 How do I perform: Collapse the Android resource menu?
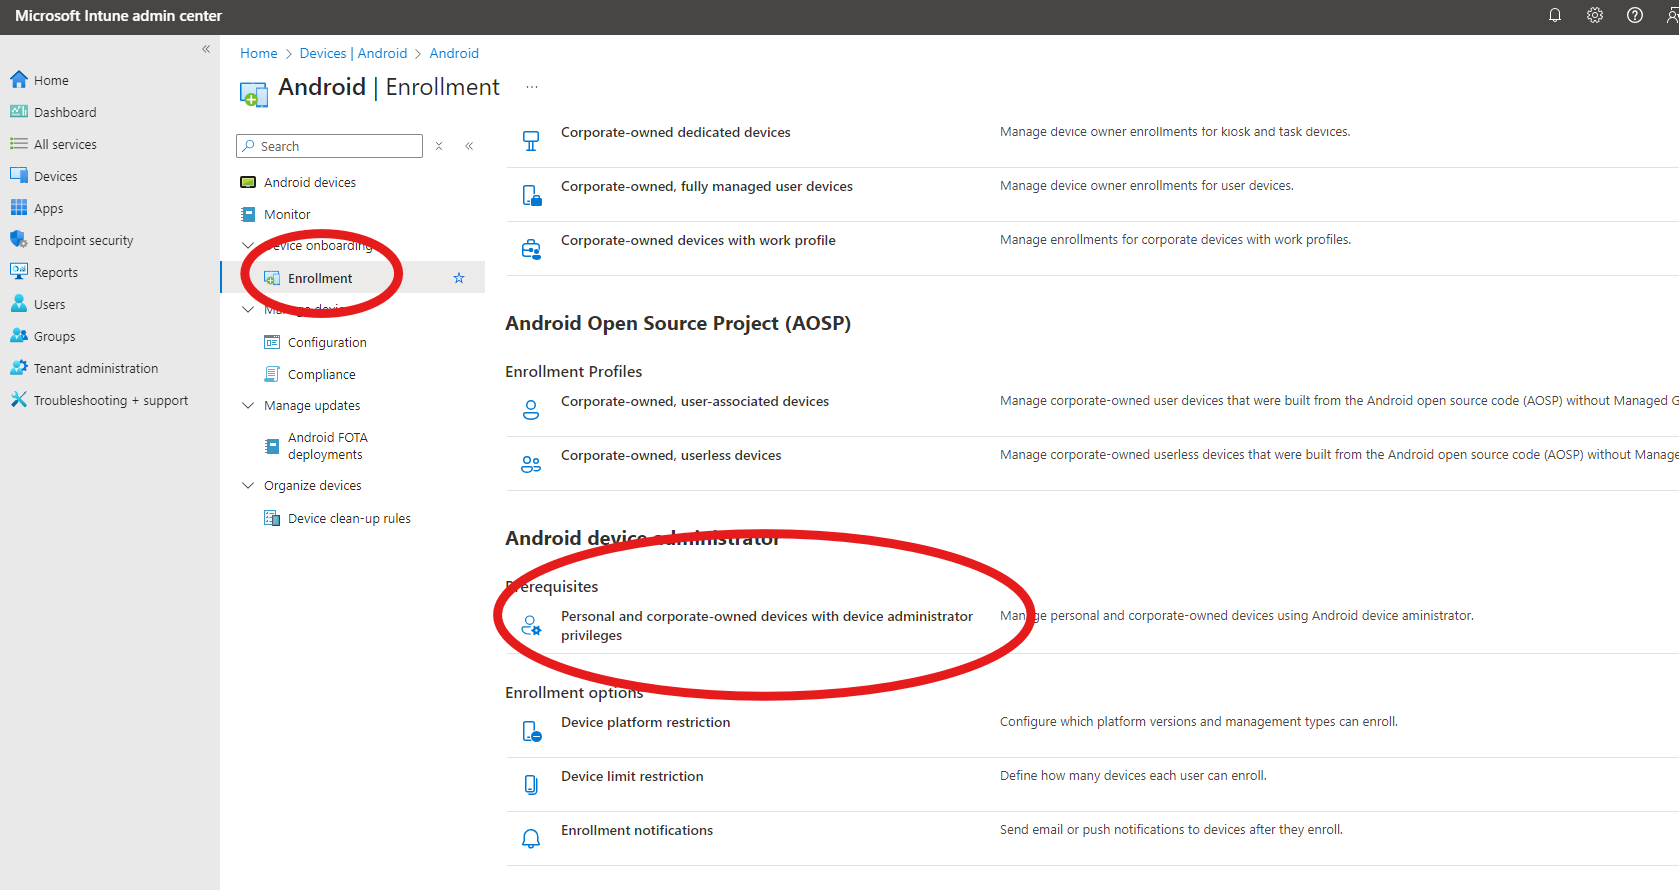point(469,146)
